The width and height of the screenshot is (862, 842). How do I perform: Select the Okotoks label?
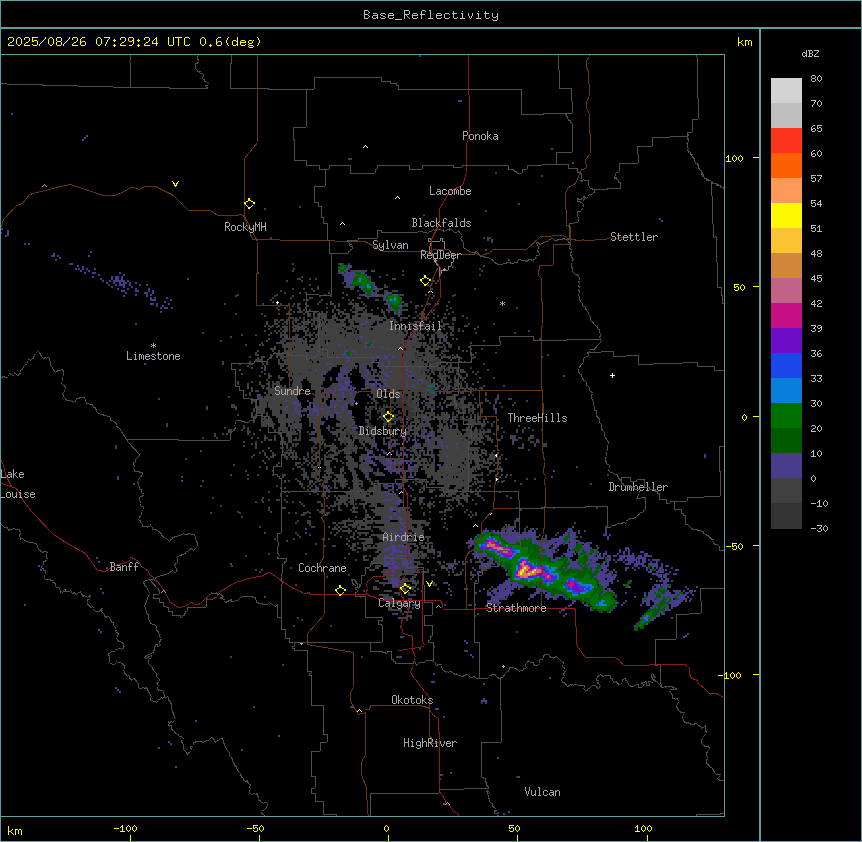(x=412, y=700)
